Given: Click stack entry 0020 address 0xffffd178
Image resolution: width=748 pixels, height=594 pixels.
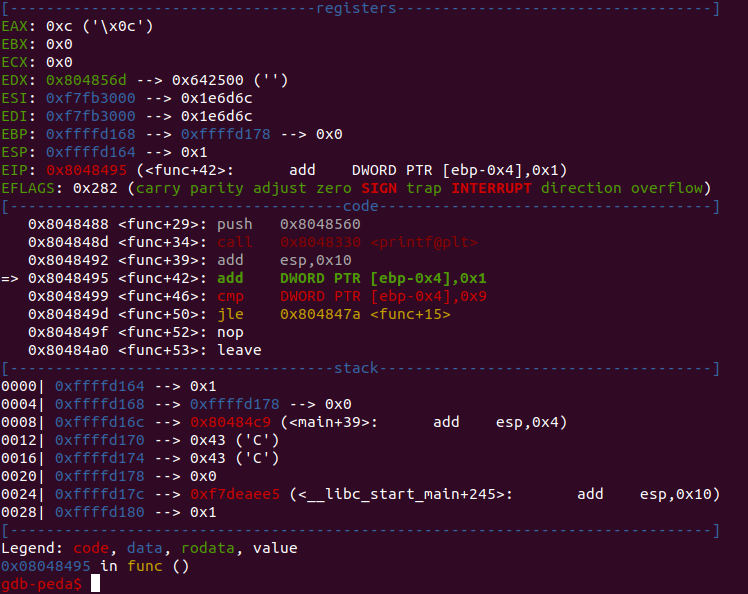Looking at the screenshot, I should [100, 476].
